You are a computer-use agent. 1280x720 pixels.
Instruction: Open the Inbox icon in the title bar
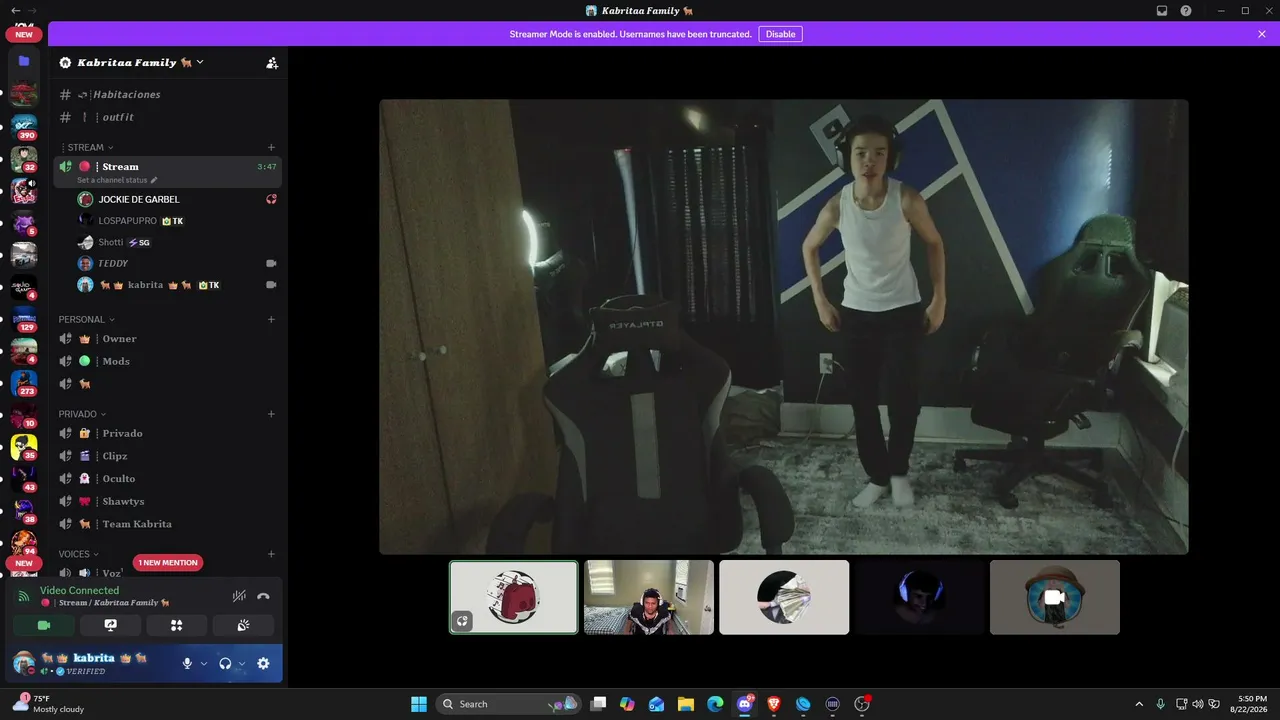[1162, 11]
